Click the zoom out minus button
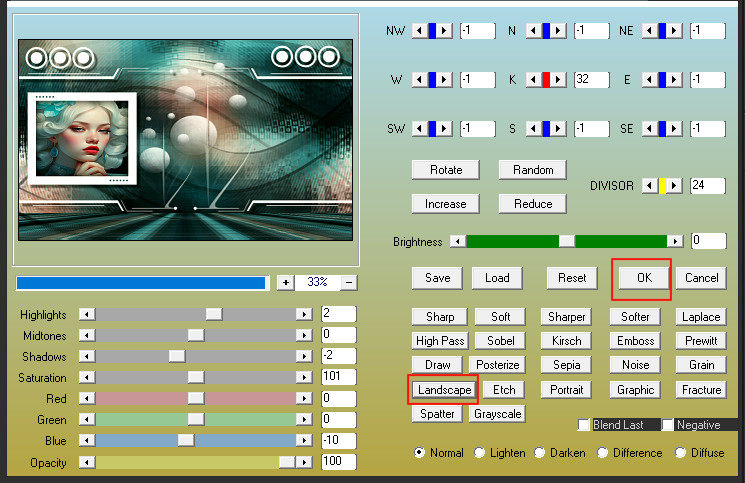Viewport: 745px width, 483px height. [x=349, y=283]
